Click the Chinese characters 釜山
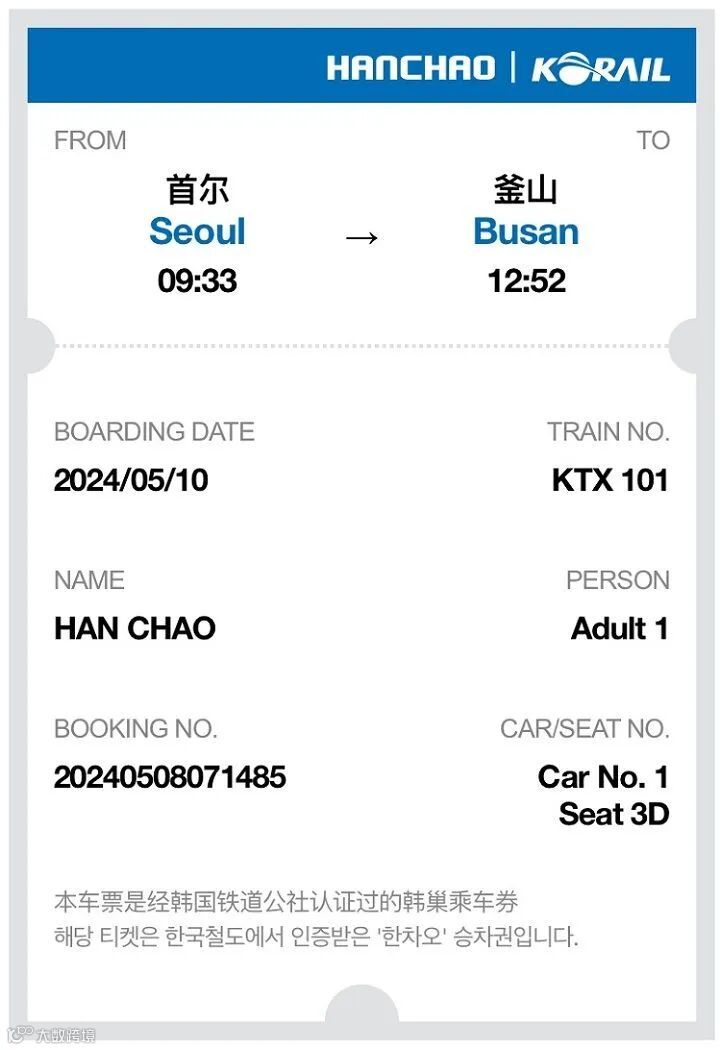 point(526,189)
